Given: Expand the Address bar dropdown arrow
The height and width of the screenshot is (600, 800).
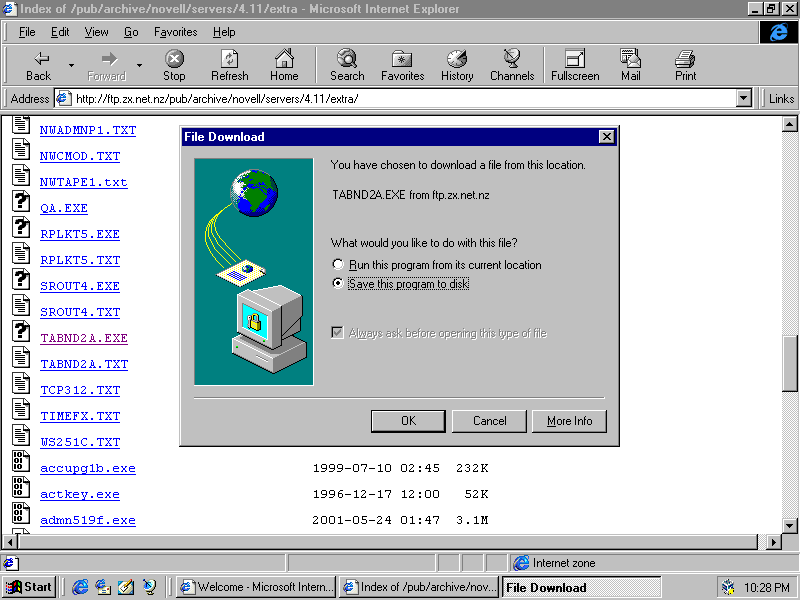Looking at the screenshot, I should [x=744, y=98].
